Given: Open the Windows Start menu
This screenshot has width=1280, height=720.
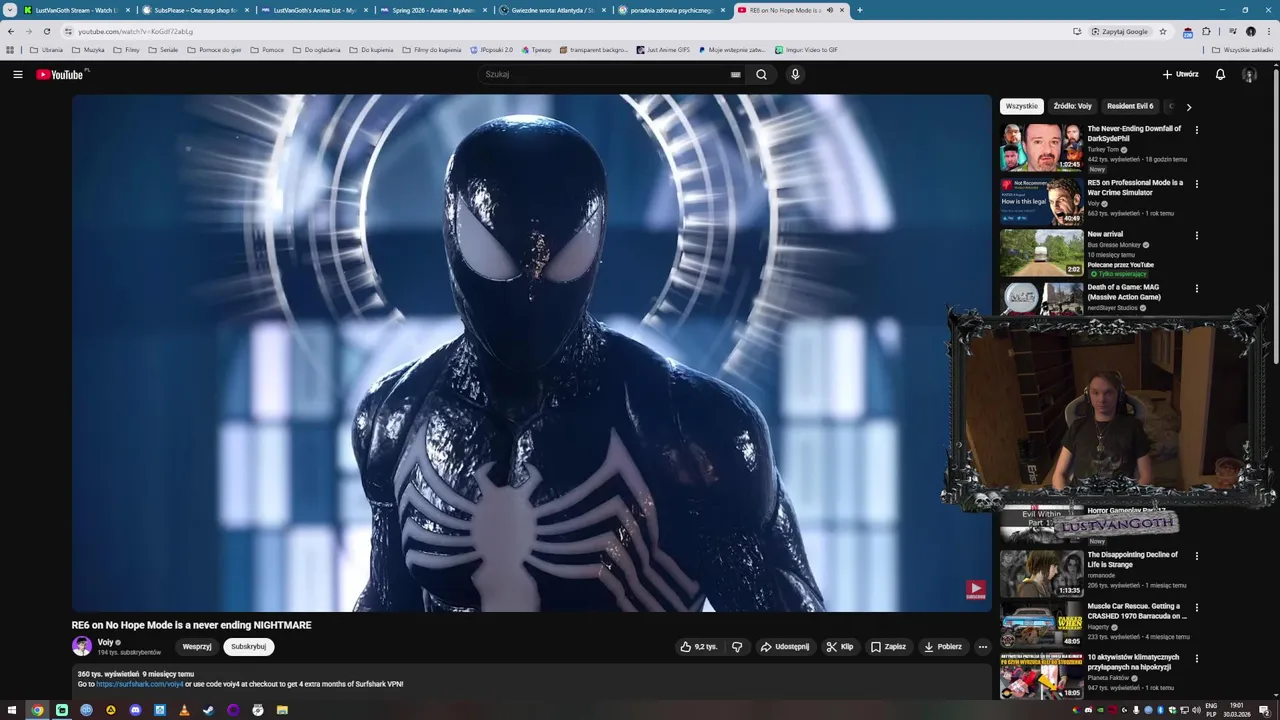Looking at the screenshot, I should pyautogui.click(x=13, y=710).
